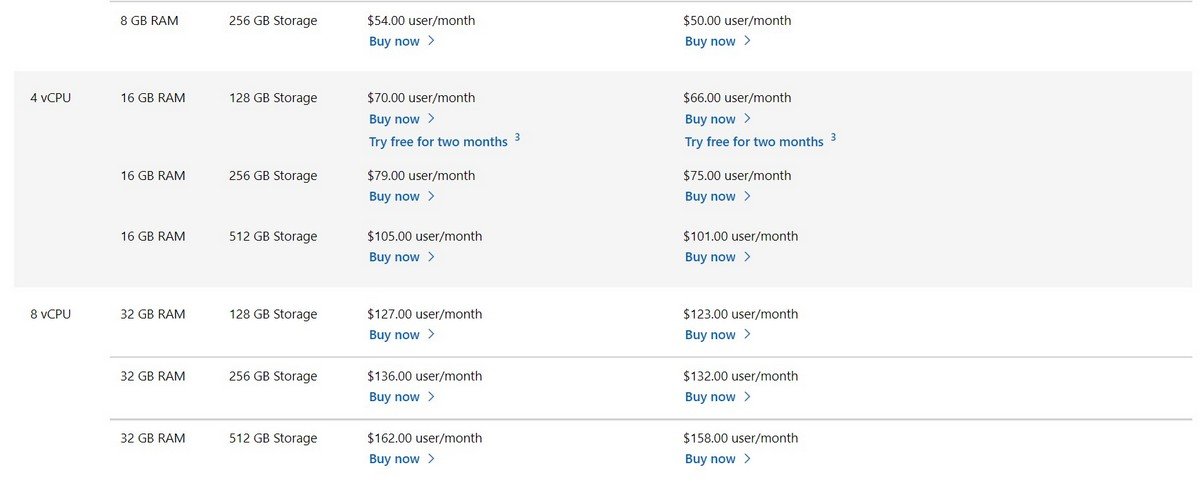Open Try free for two months under $66.00

tap(754, 142)
